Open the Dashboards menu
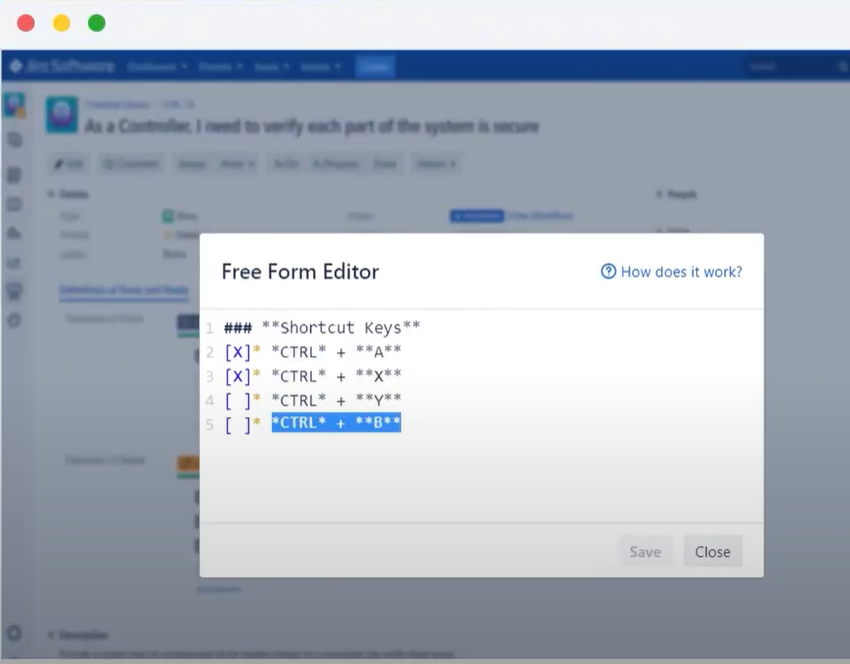 [156, 65]
